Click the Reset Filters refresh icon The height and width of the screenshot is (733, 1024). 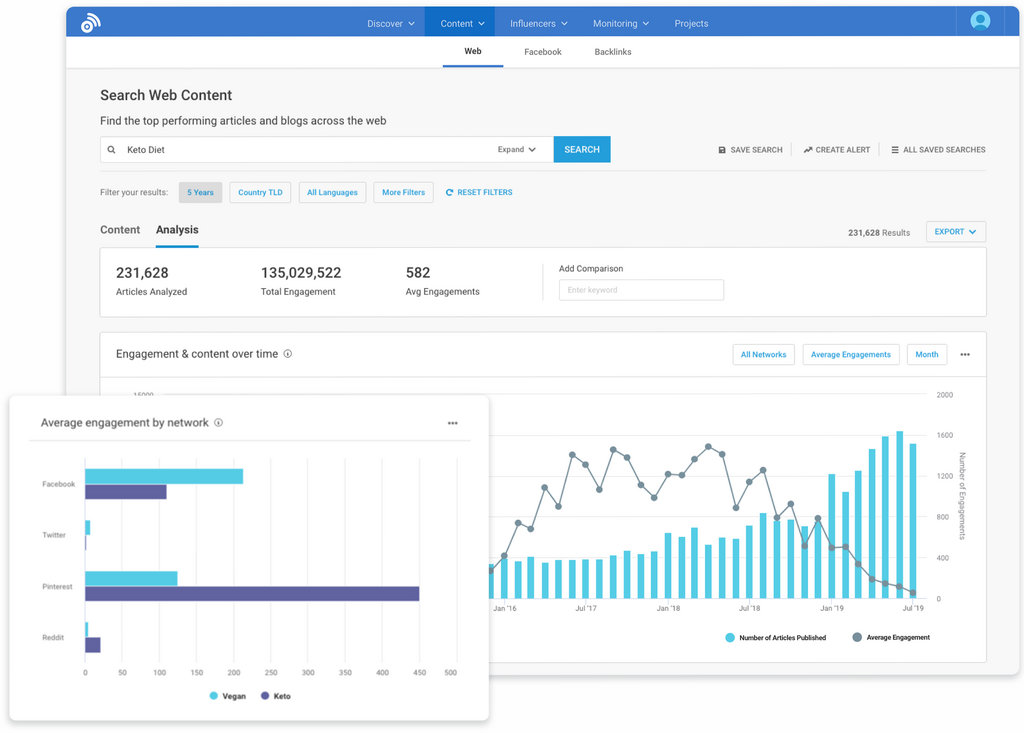[x=450, y=192]
